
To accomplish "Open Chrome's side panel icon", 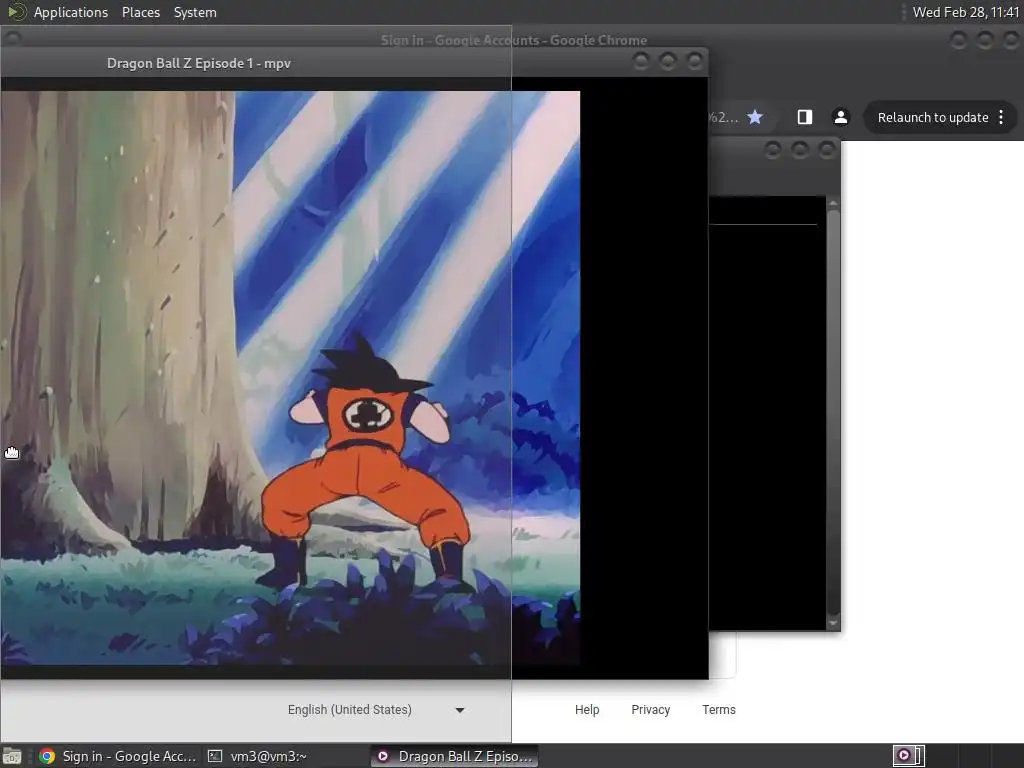I will (805, 117).
